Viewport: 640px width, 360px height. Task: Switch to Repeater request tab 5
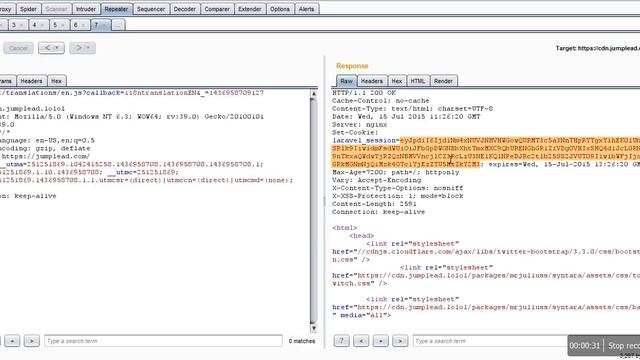[55, 25]
